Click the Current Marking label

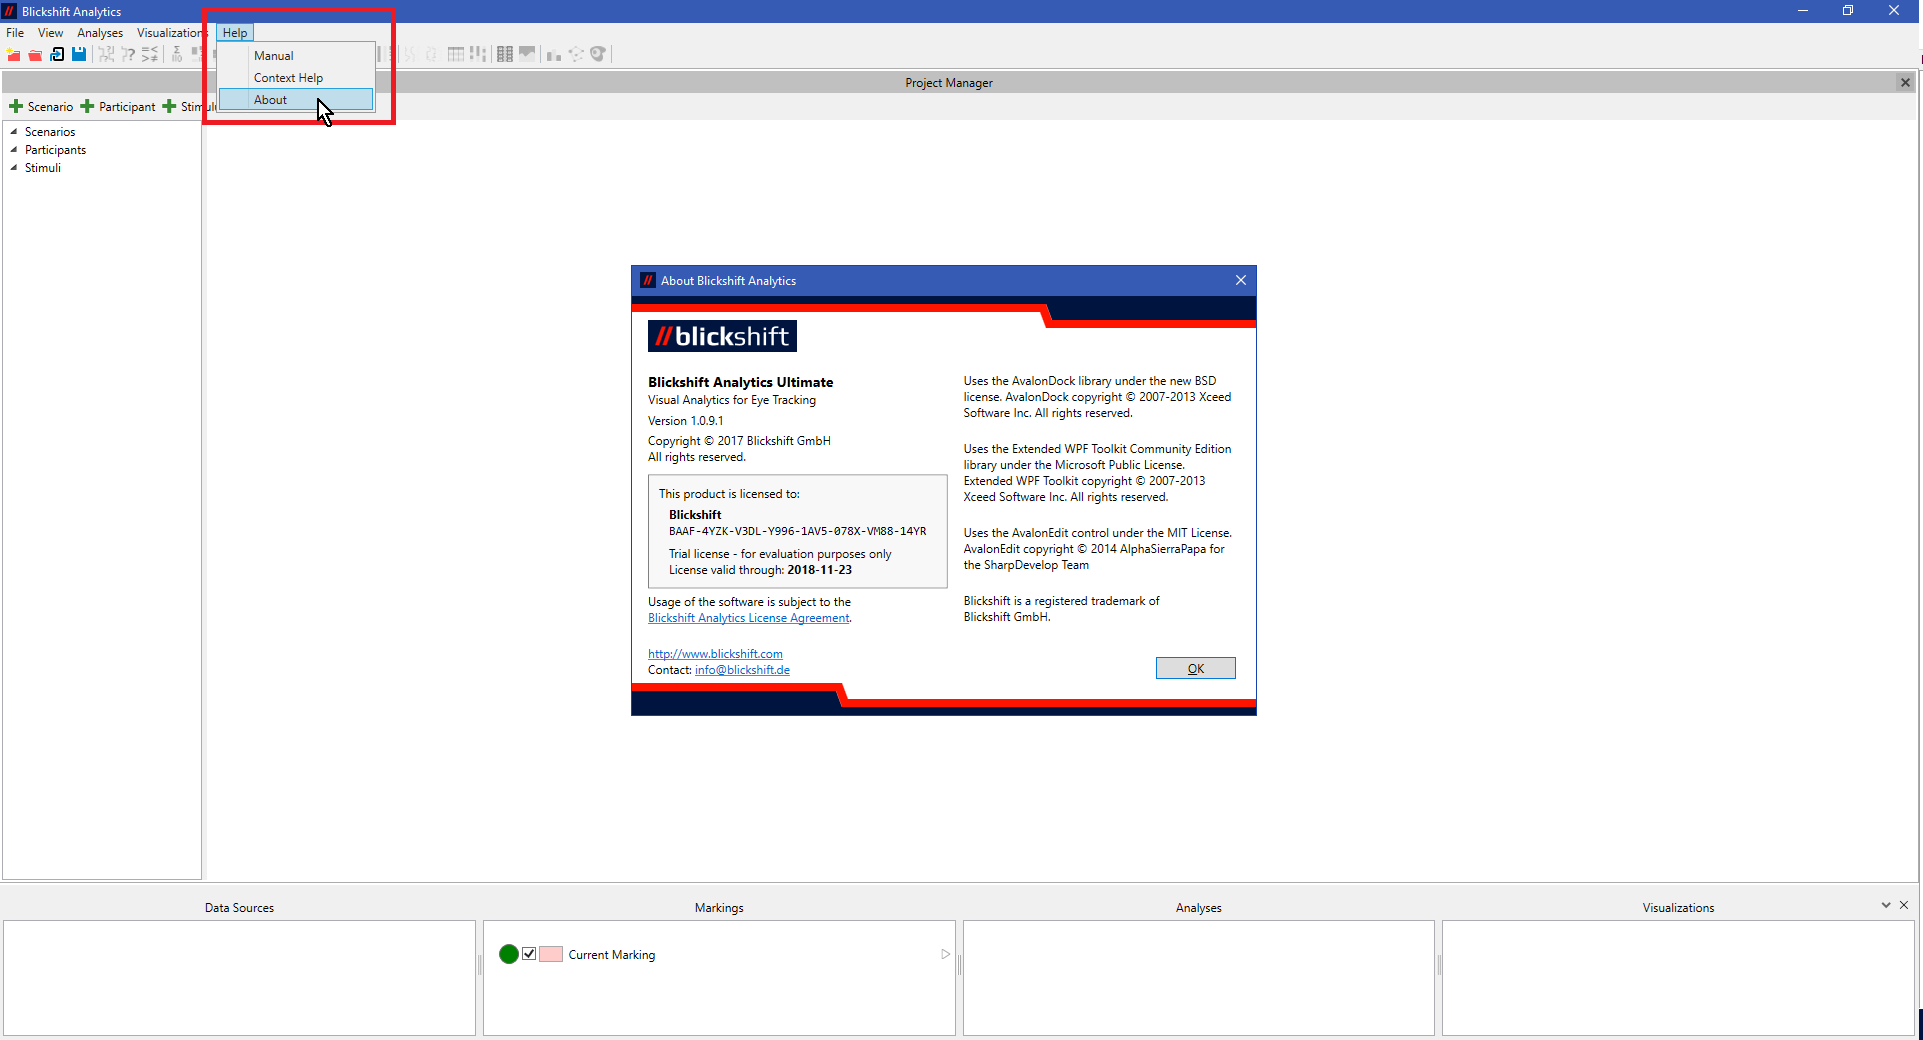coord(611,955)
